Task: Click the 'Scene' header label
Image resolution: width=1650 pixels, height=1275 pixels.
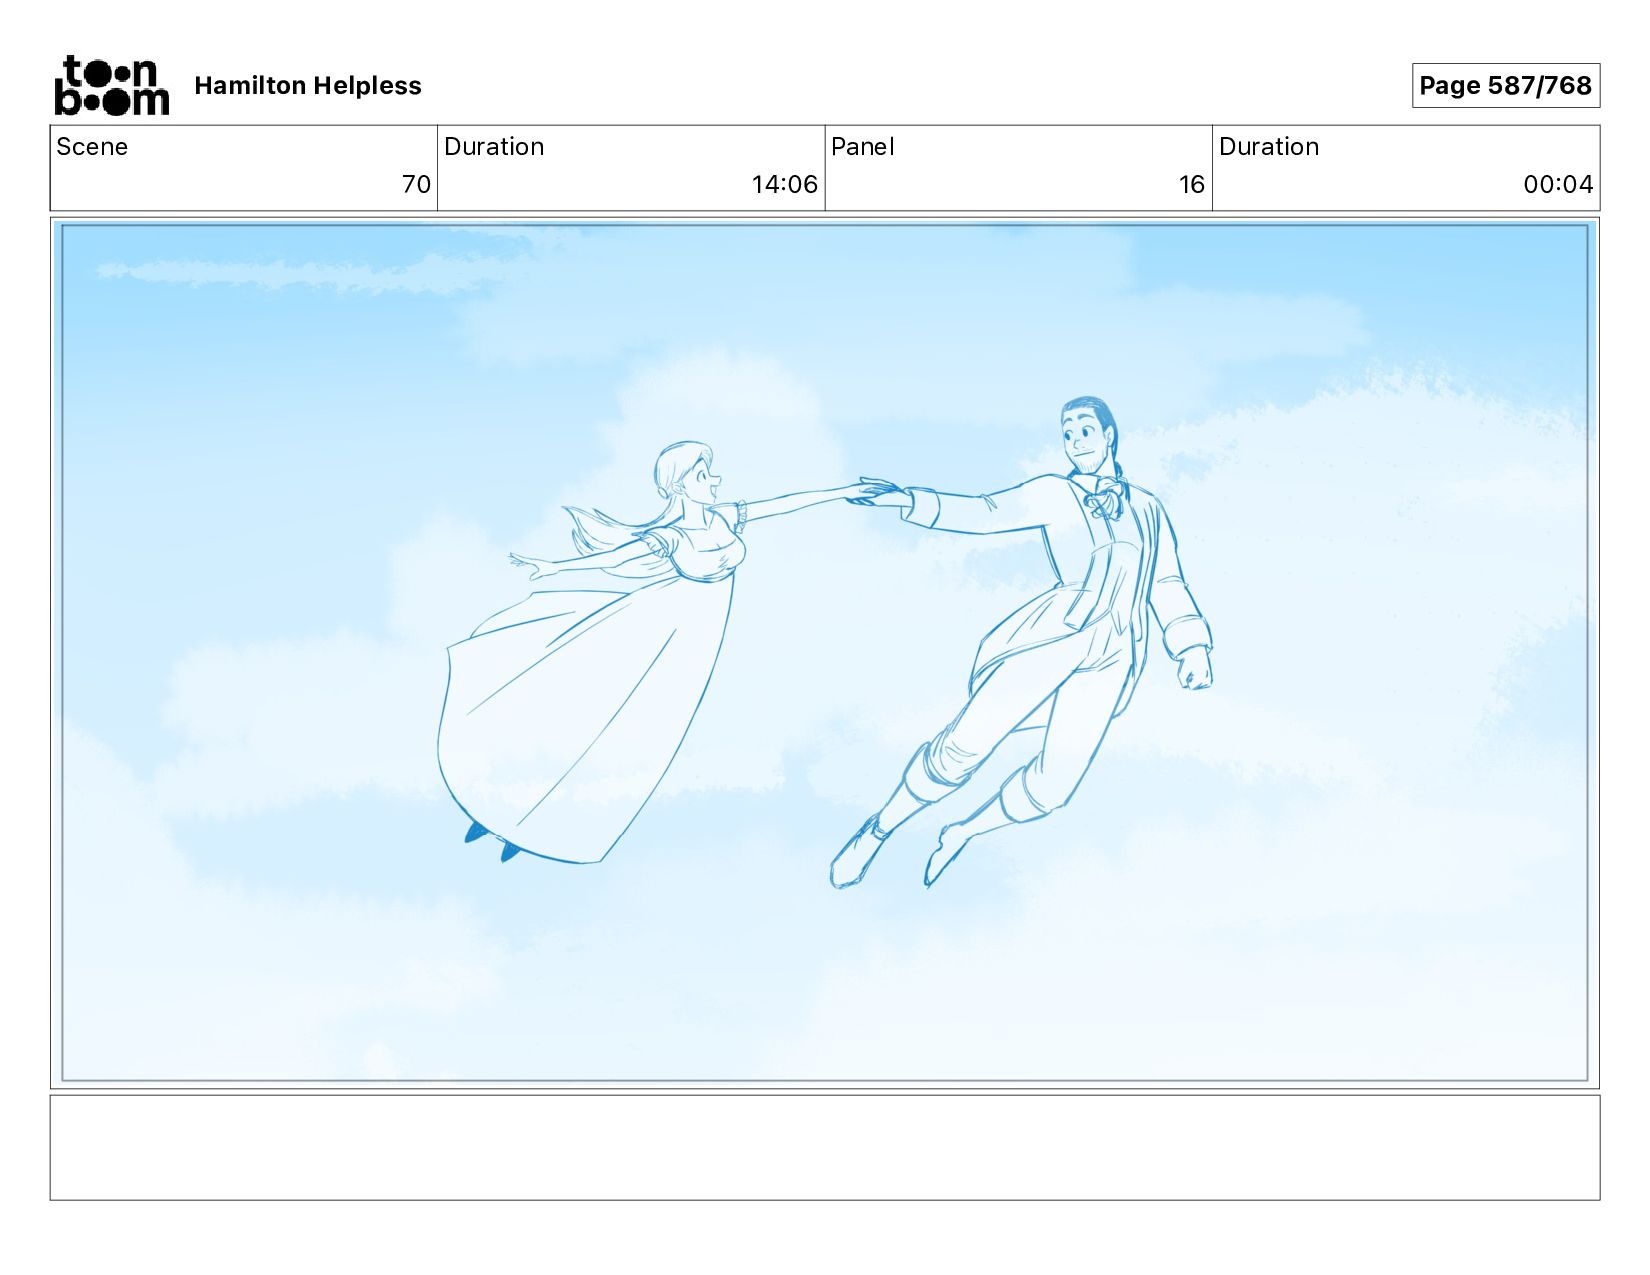Action: (x=92, y=147)
